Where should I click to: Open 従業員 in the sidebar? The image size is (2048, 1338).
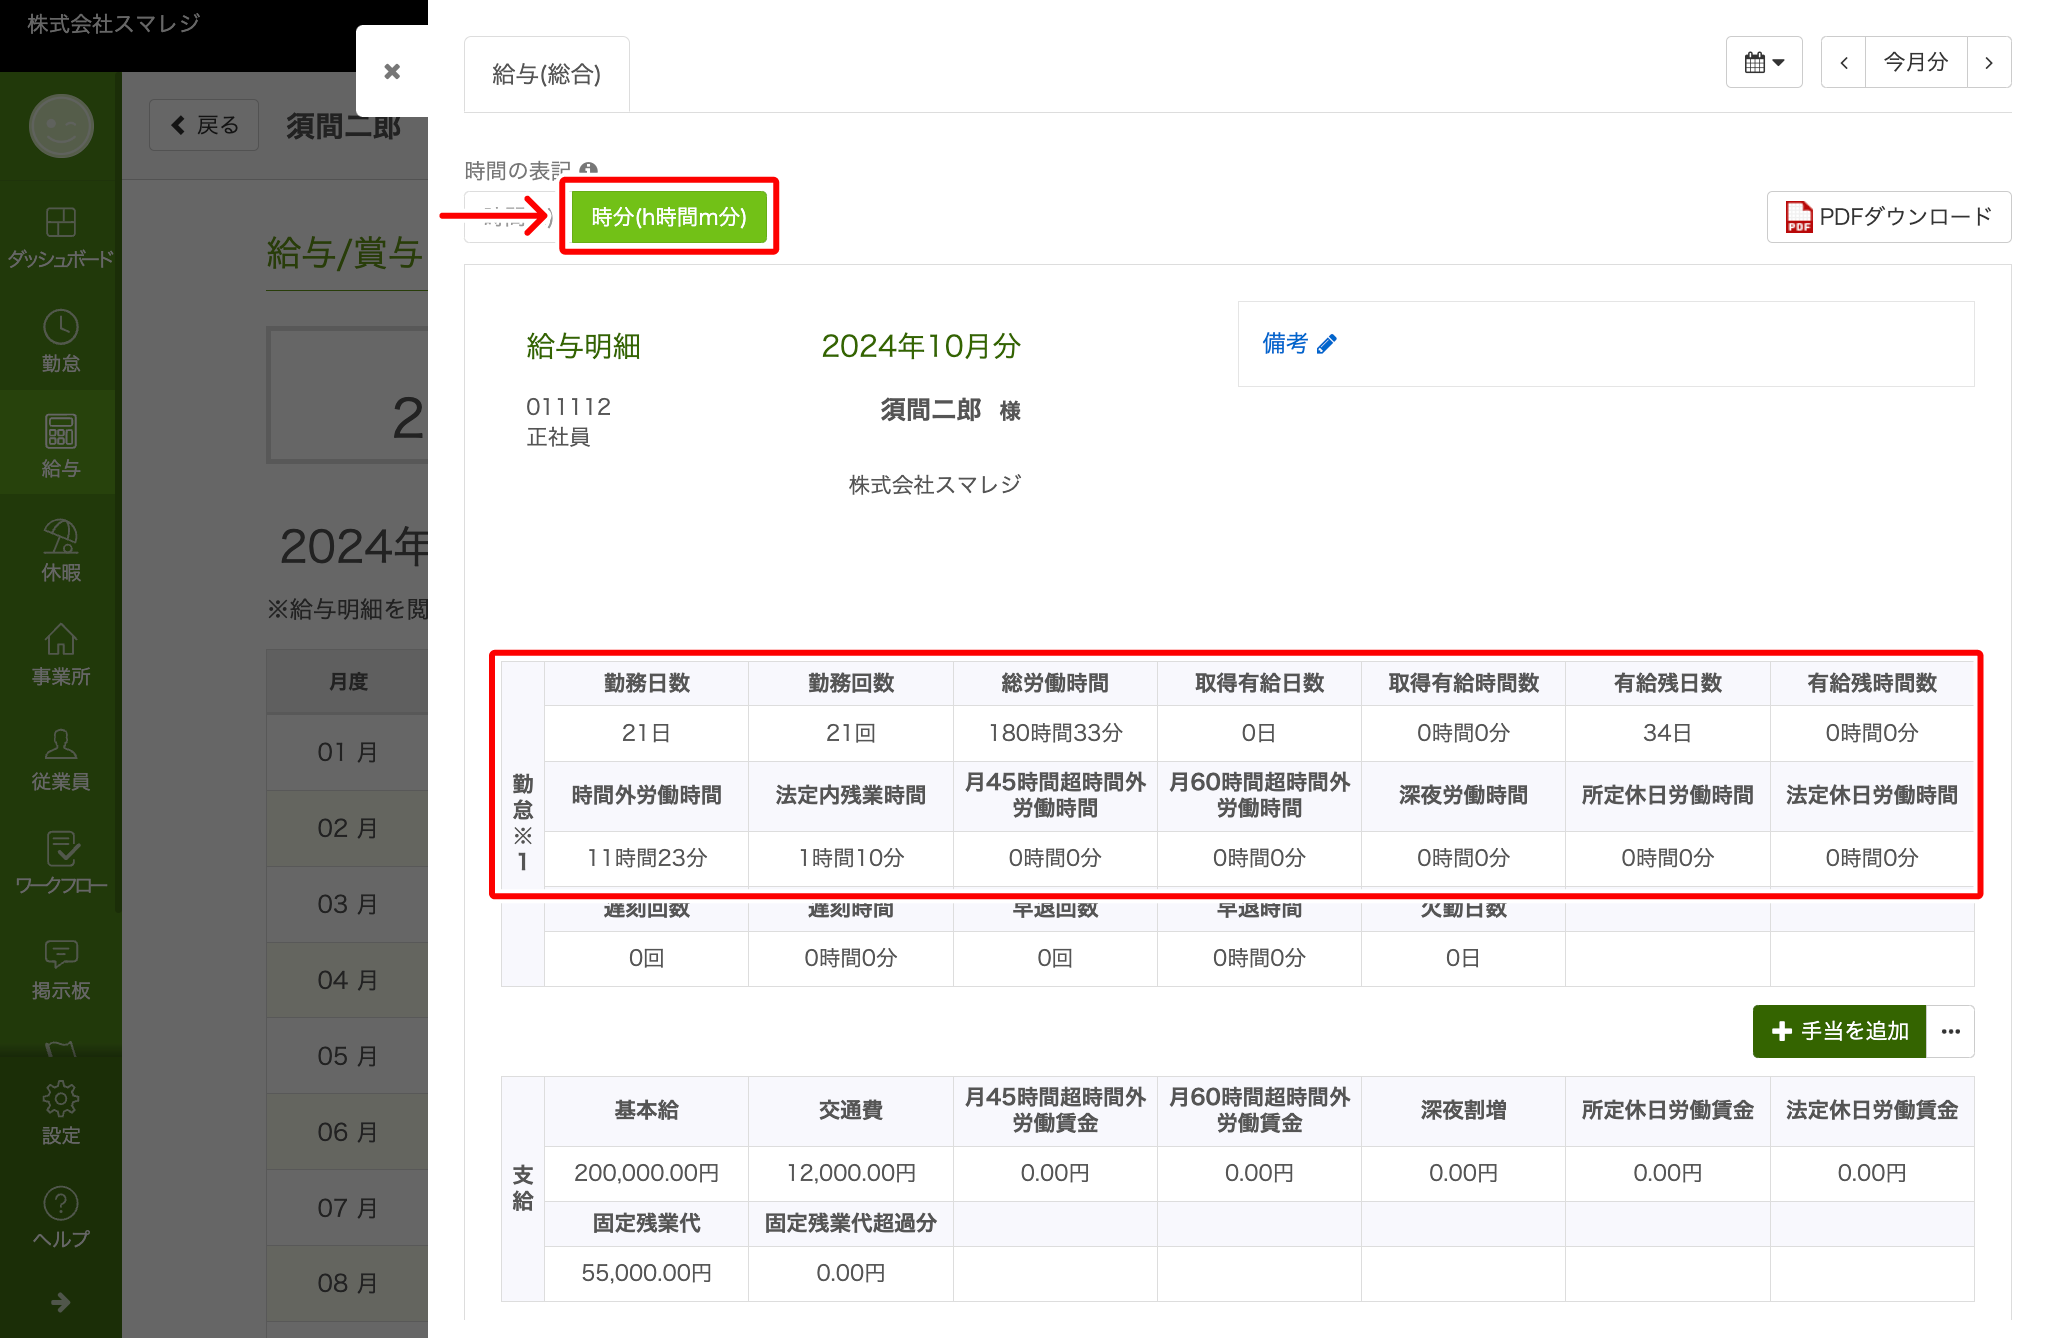tap(60, 759)
